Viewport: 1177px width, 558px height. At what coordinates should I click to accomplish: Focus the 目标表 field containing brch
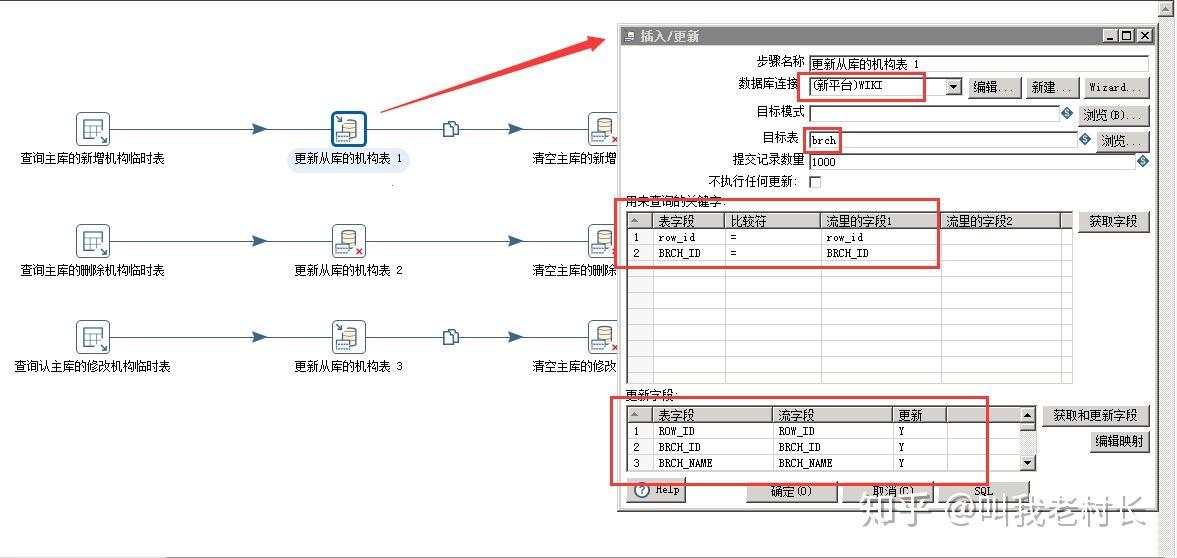click(x=943, y=140)
